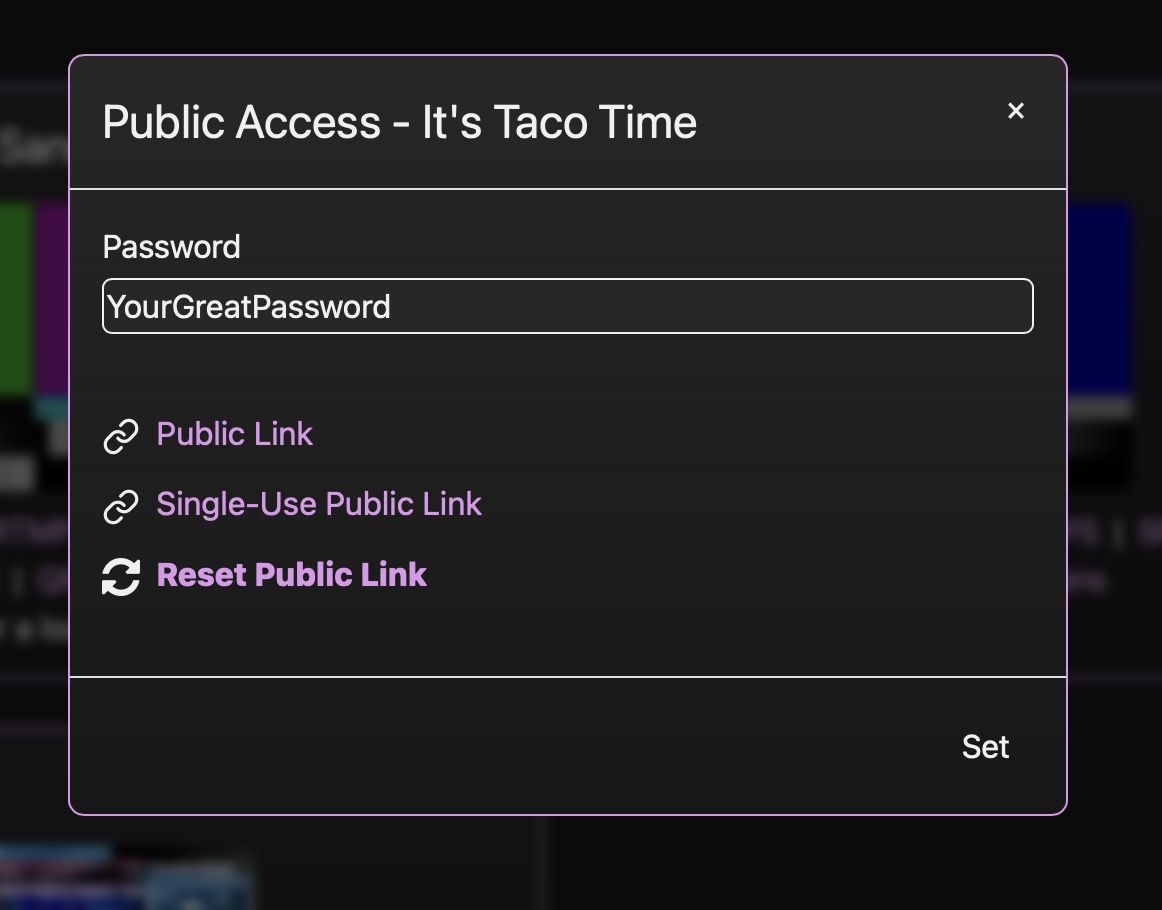Click the purple color block behind the dialog

(52, 300)
